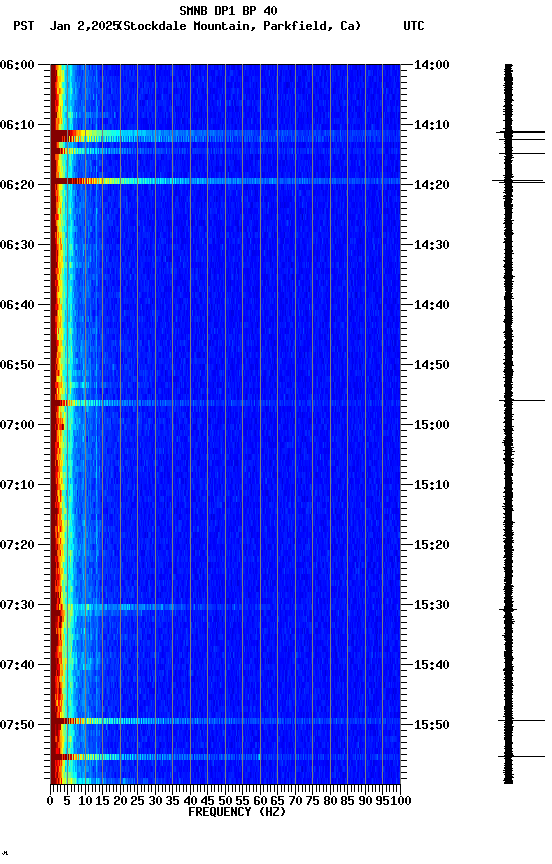Click the 100 Hz frequency tick label

402,801
